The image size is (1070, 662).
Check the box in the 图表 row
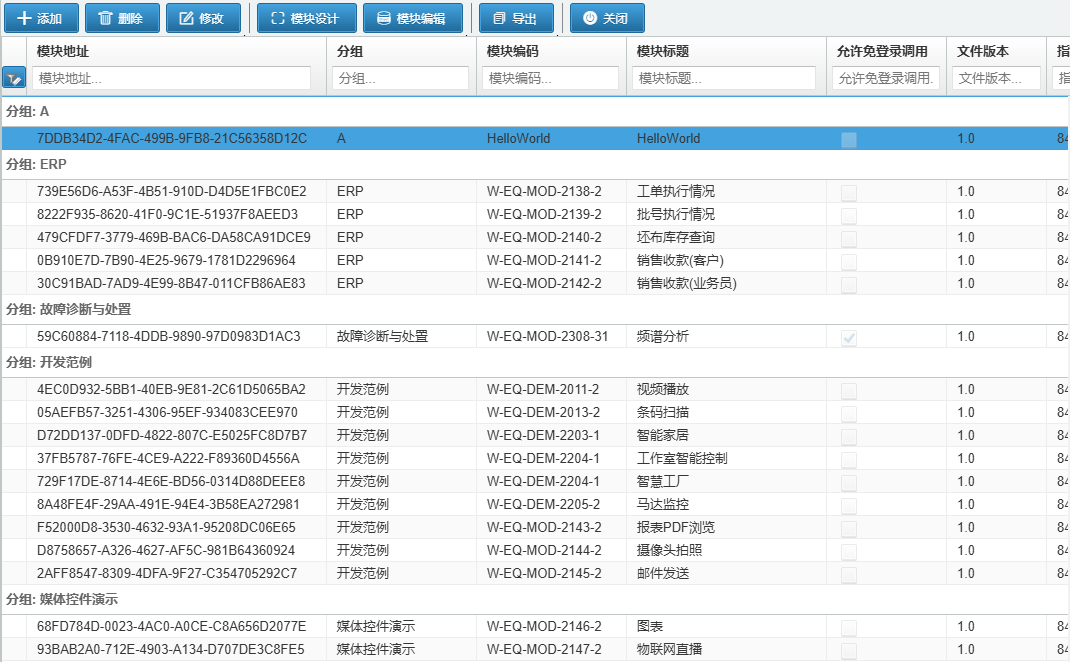pos(849,627)
